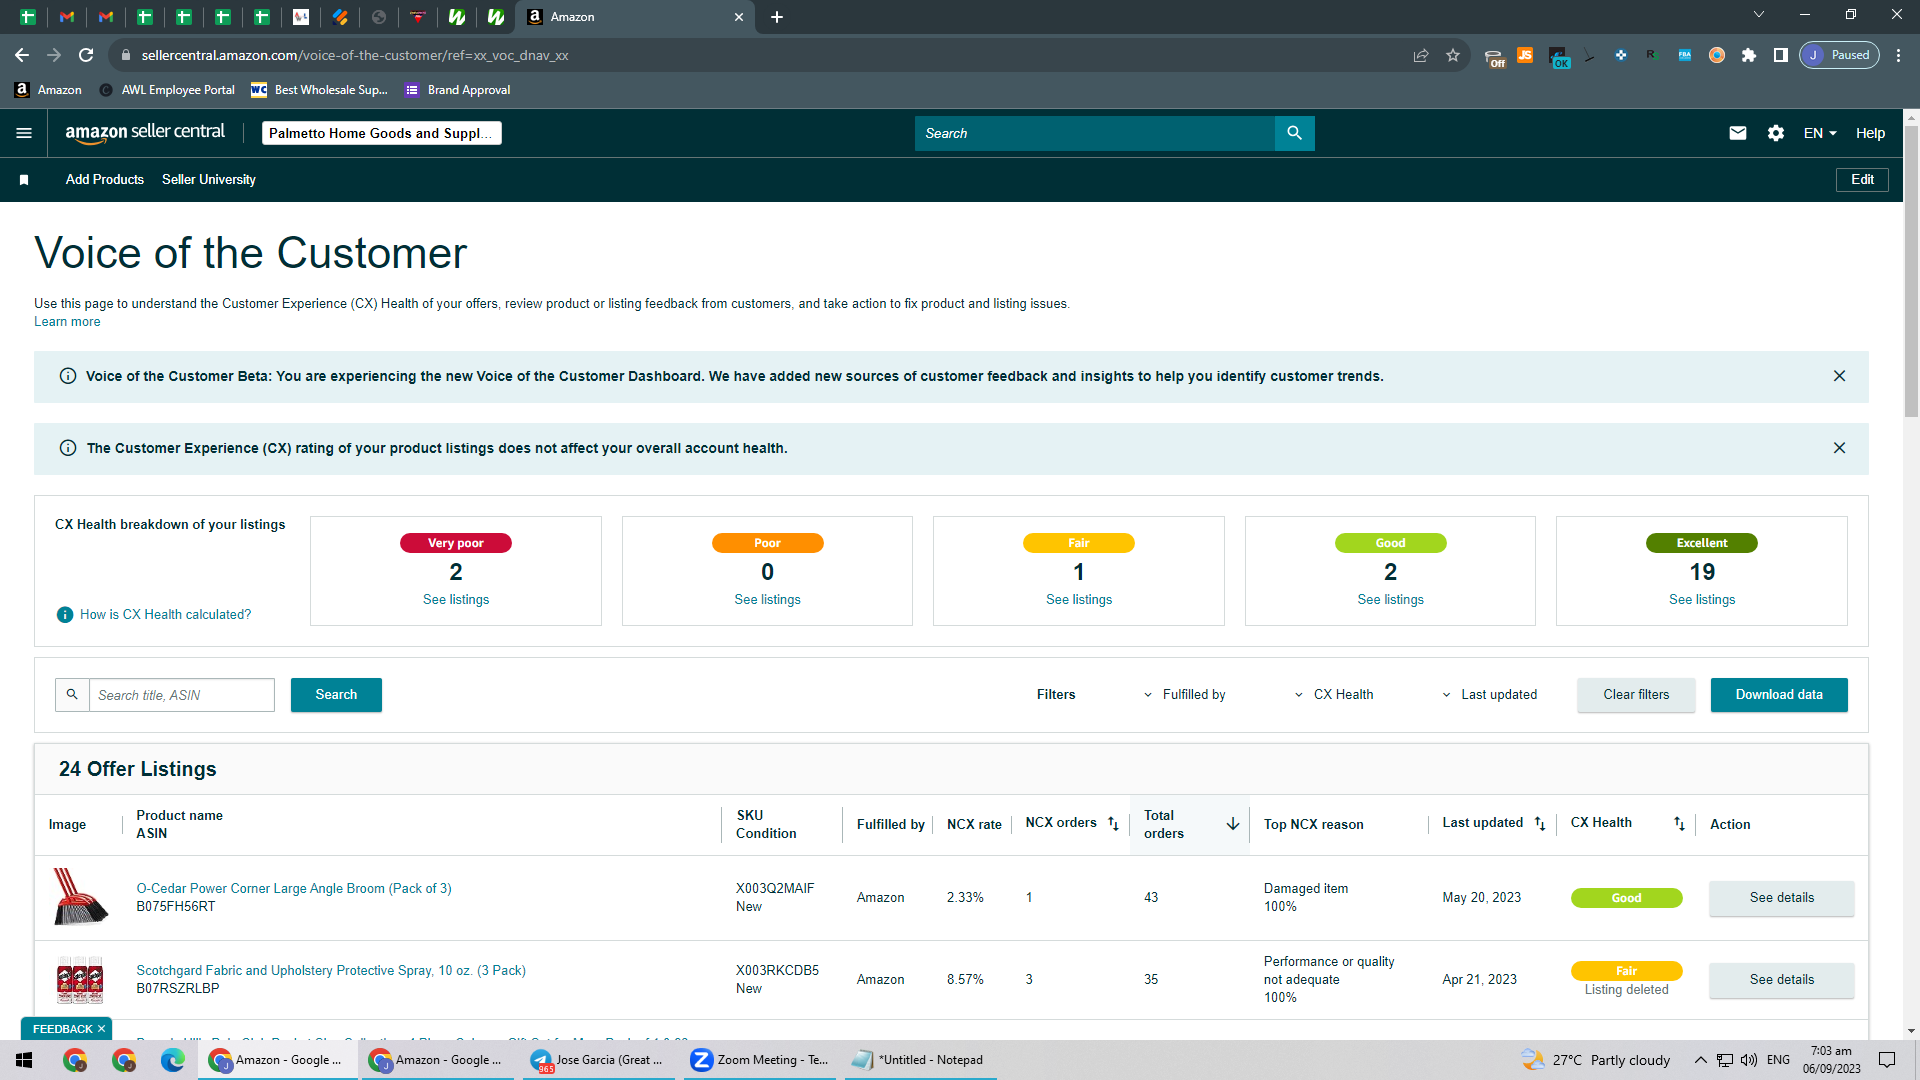The image size is (1920, 1080).
Task: Dismiss the CX rating account health banner
Action: (1839, 448)
